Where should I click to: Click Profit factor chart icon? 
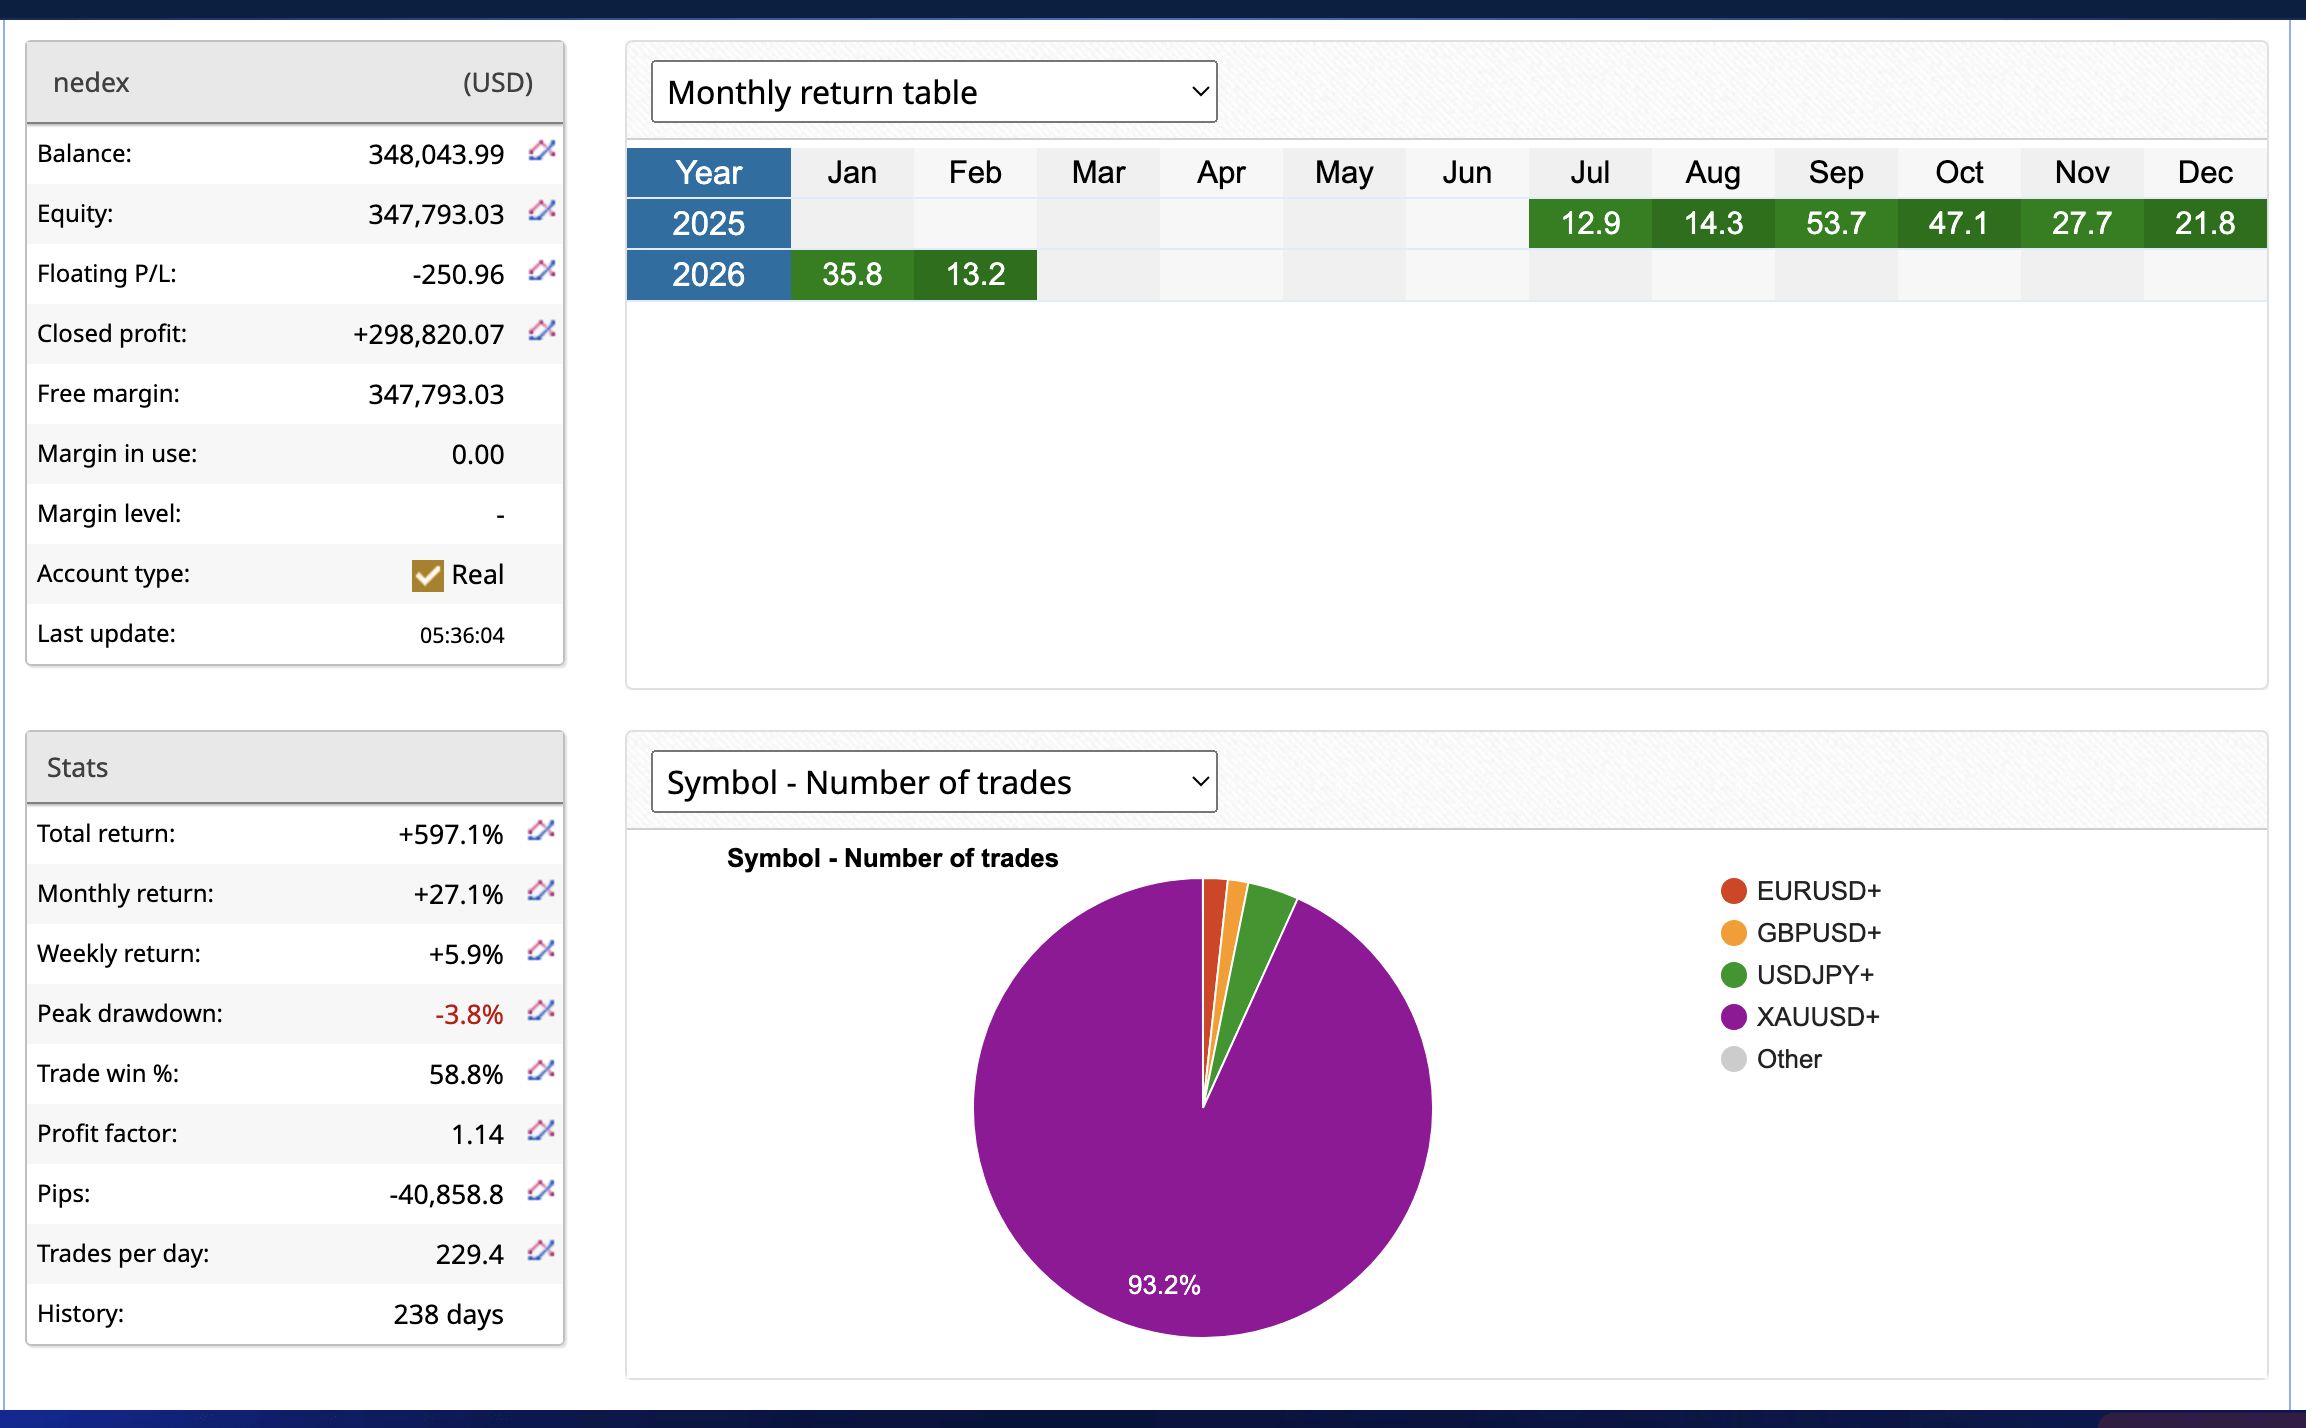pyautogui.click(x=541, y=1131)
